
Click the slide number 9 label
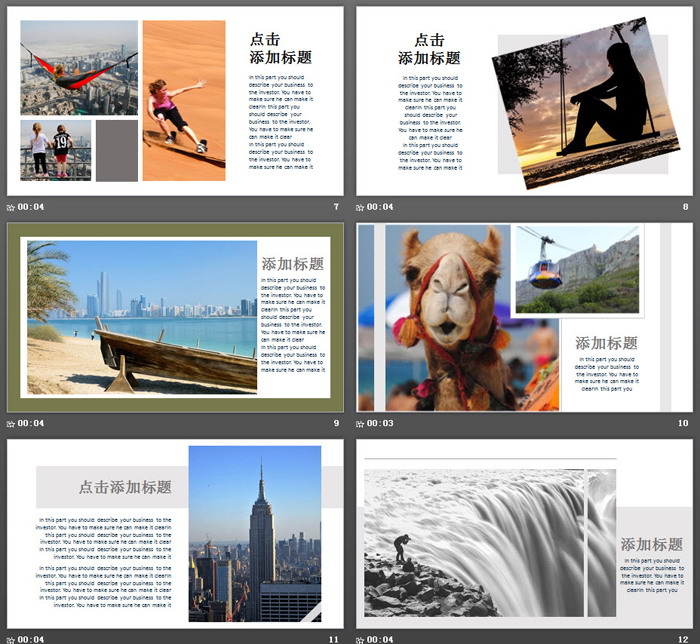336,423
